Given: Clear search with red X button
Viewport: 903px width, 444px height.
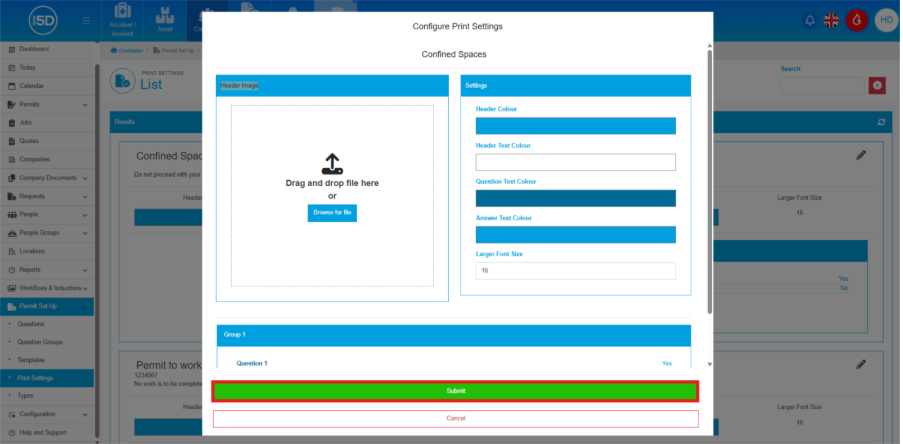Looking at the screenshot, I should pos(877,86).
